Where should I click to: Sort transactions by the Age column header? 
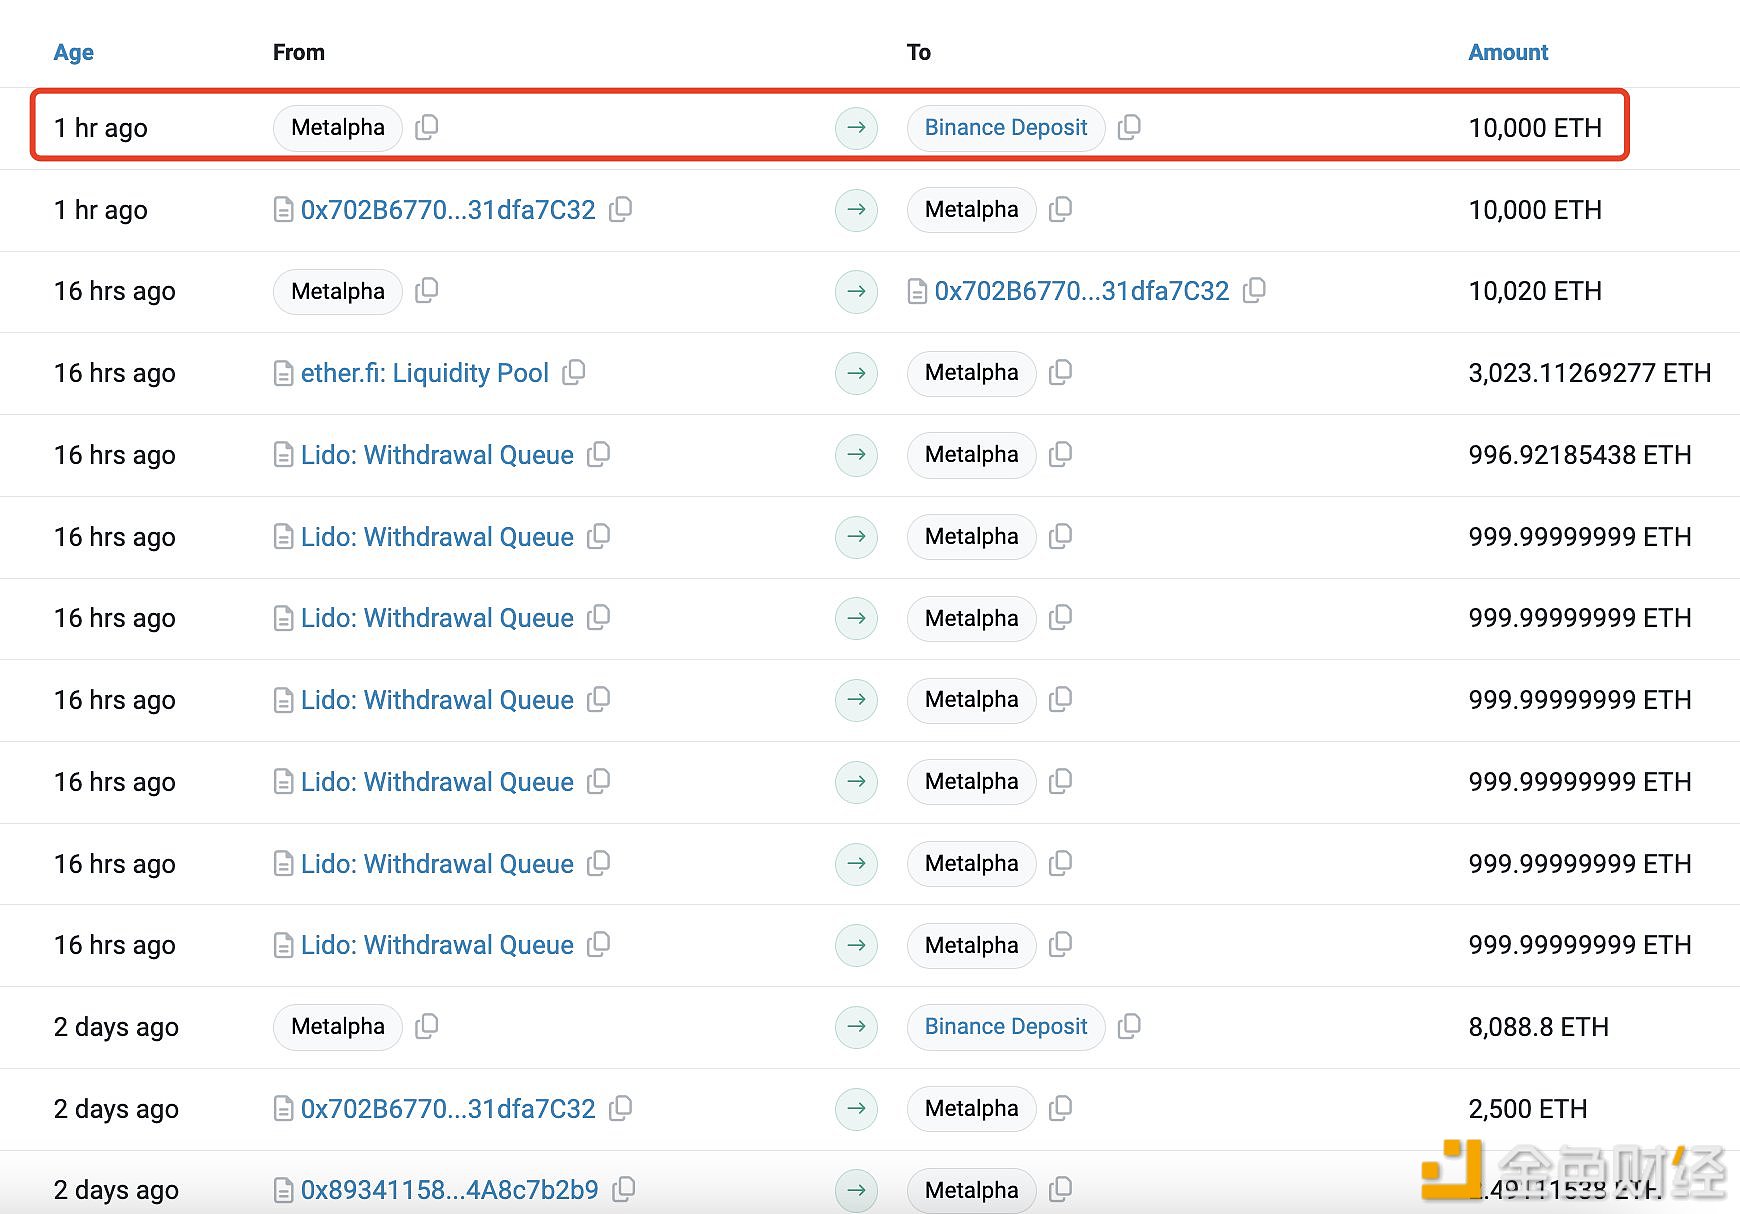[x=73, y=52]
